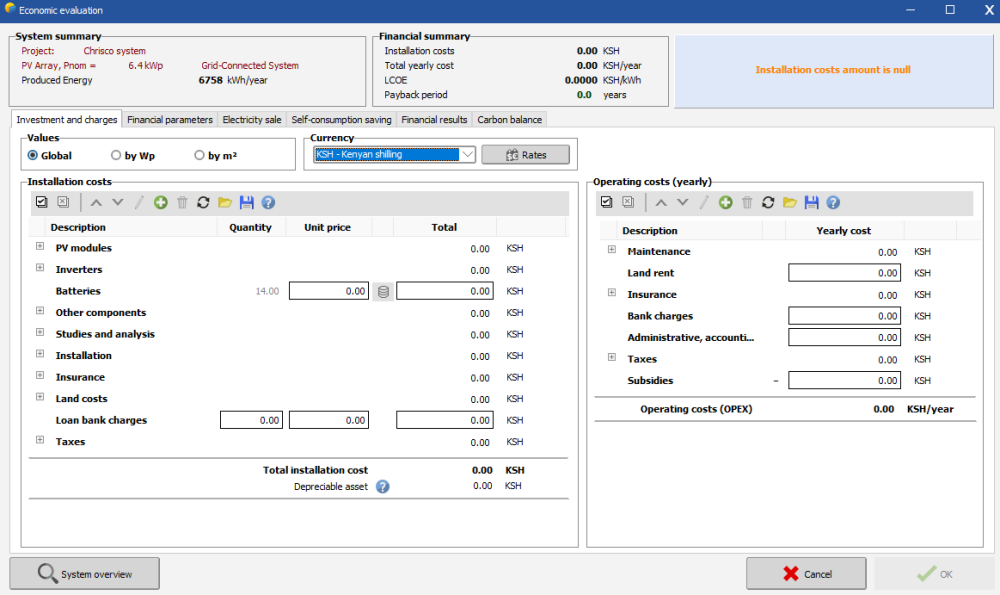1000x595 pixels.
Task: Click the help question mark in Operating costs toolbar
Action: (x=833, y=202)
